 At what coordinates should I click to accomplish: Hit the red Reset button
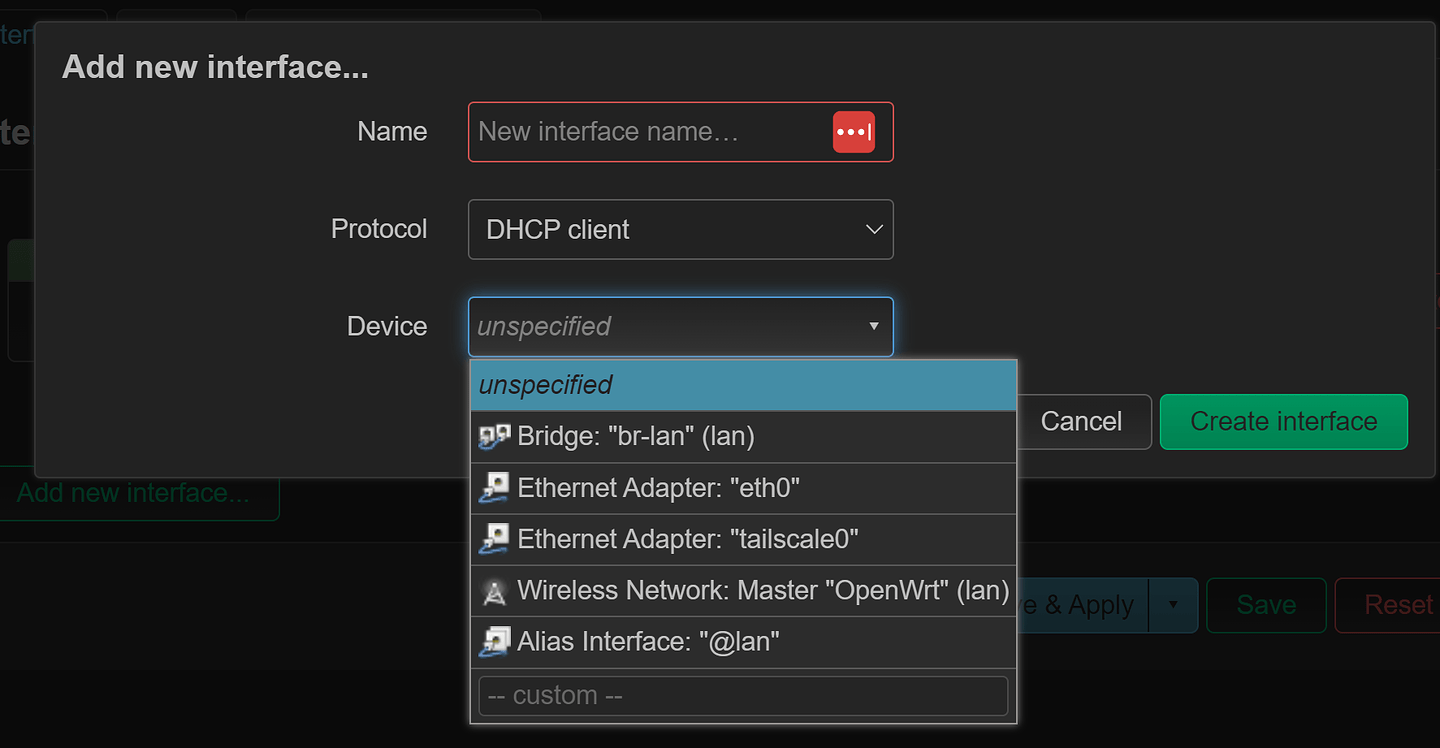pos(1397,605)
